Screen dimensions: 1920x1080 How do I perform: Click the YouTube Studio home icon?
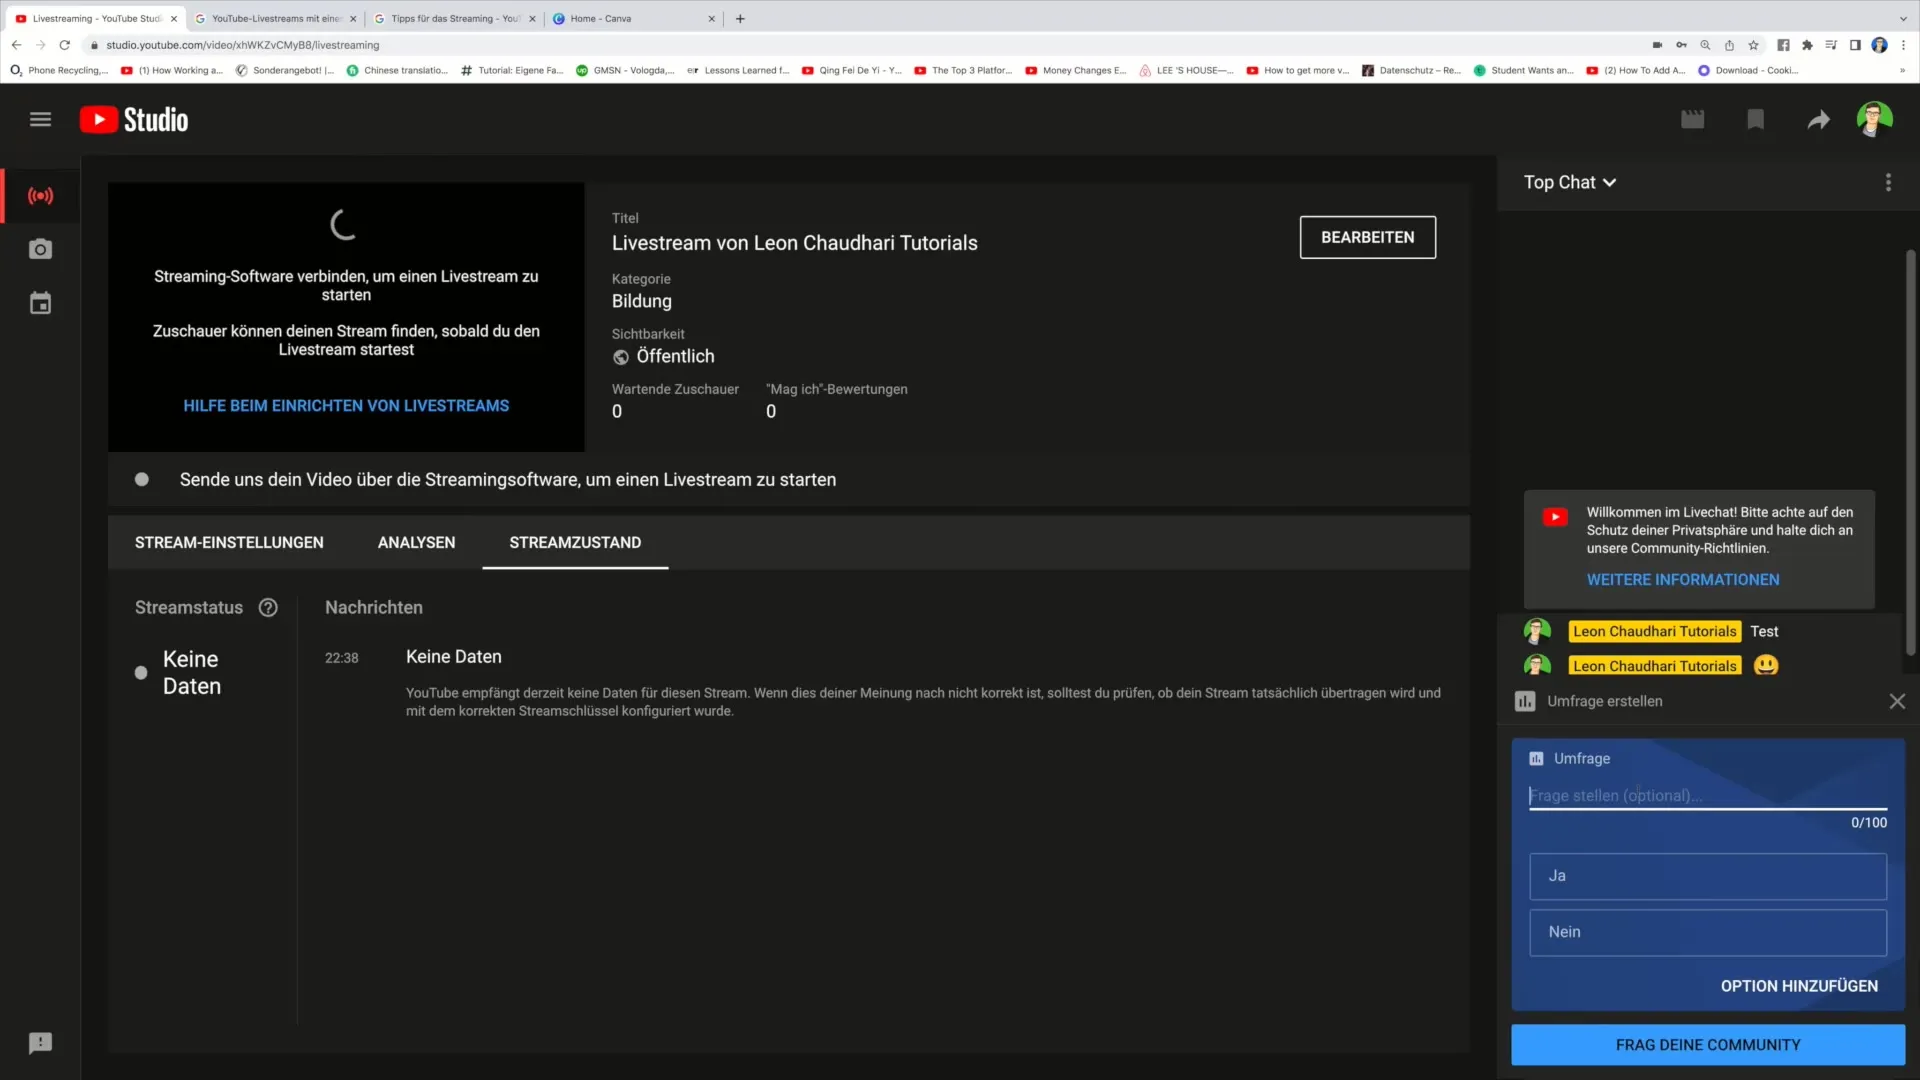click(132, 119)
